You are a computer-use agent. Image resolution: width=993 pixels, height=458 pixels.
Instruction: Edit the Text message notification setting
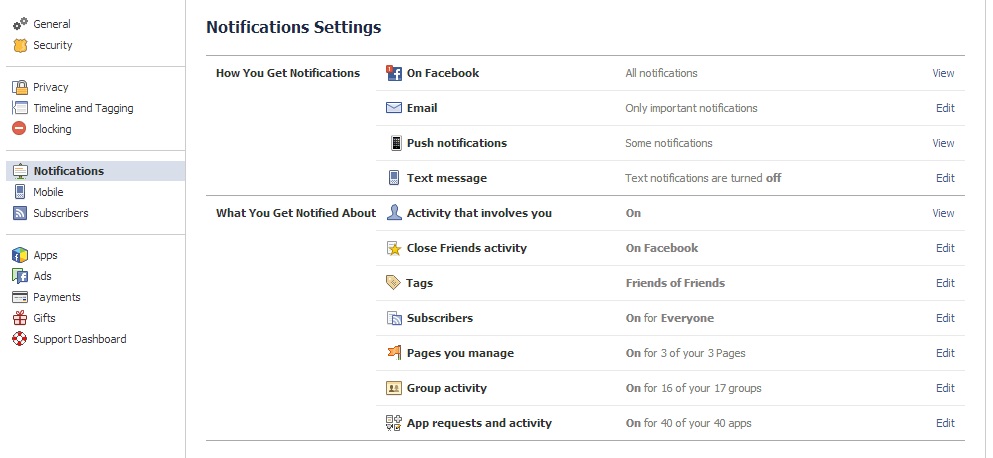click(945, 178)
